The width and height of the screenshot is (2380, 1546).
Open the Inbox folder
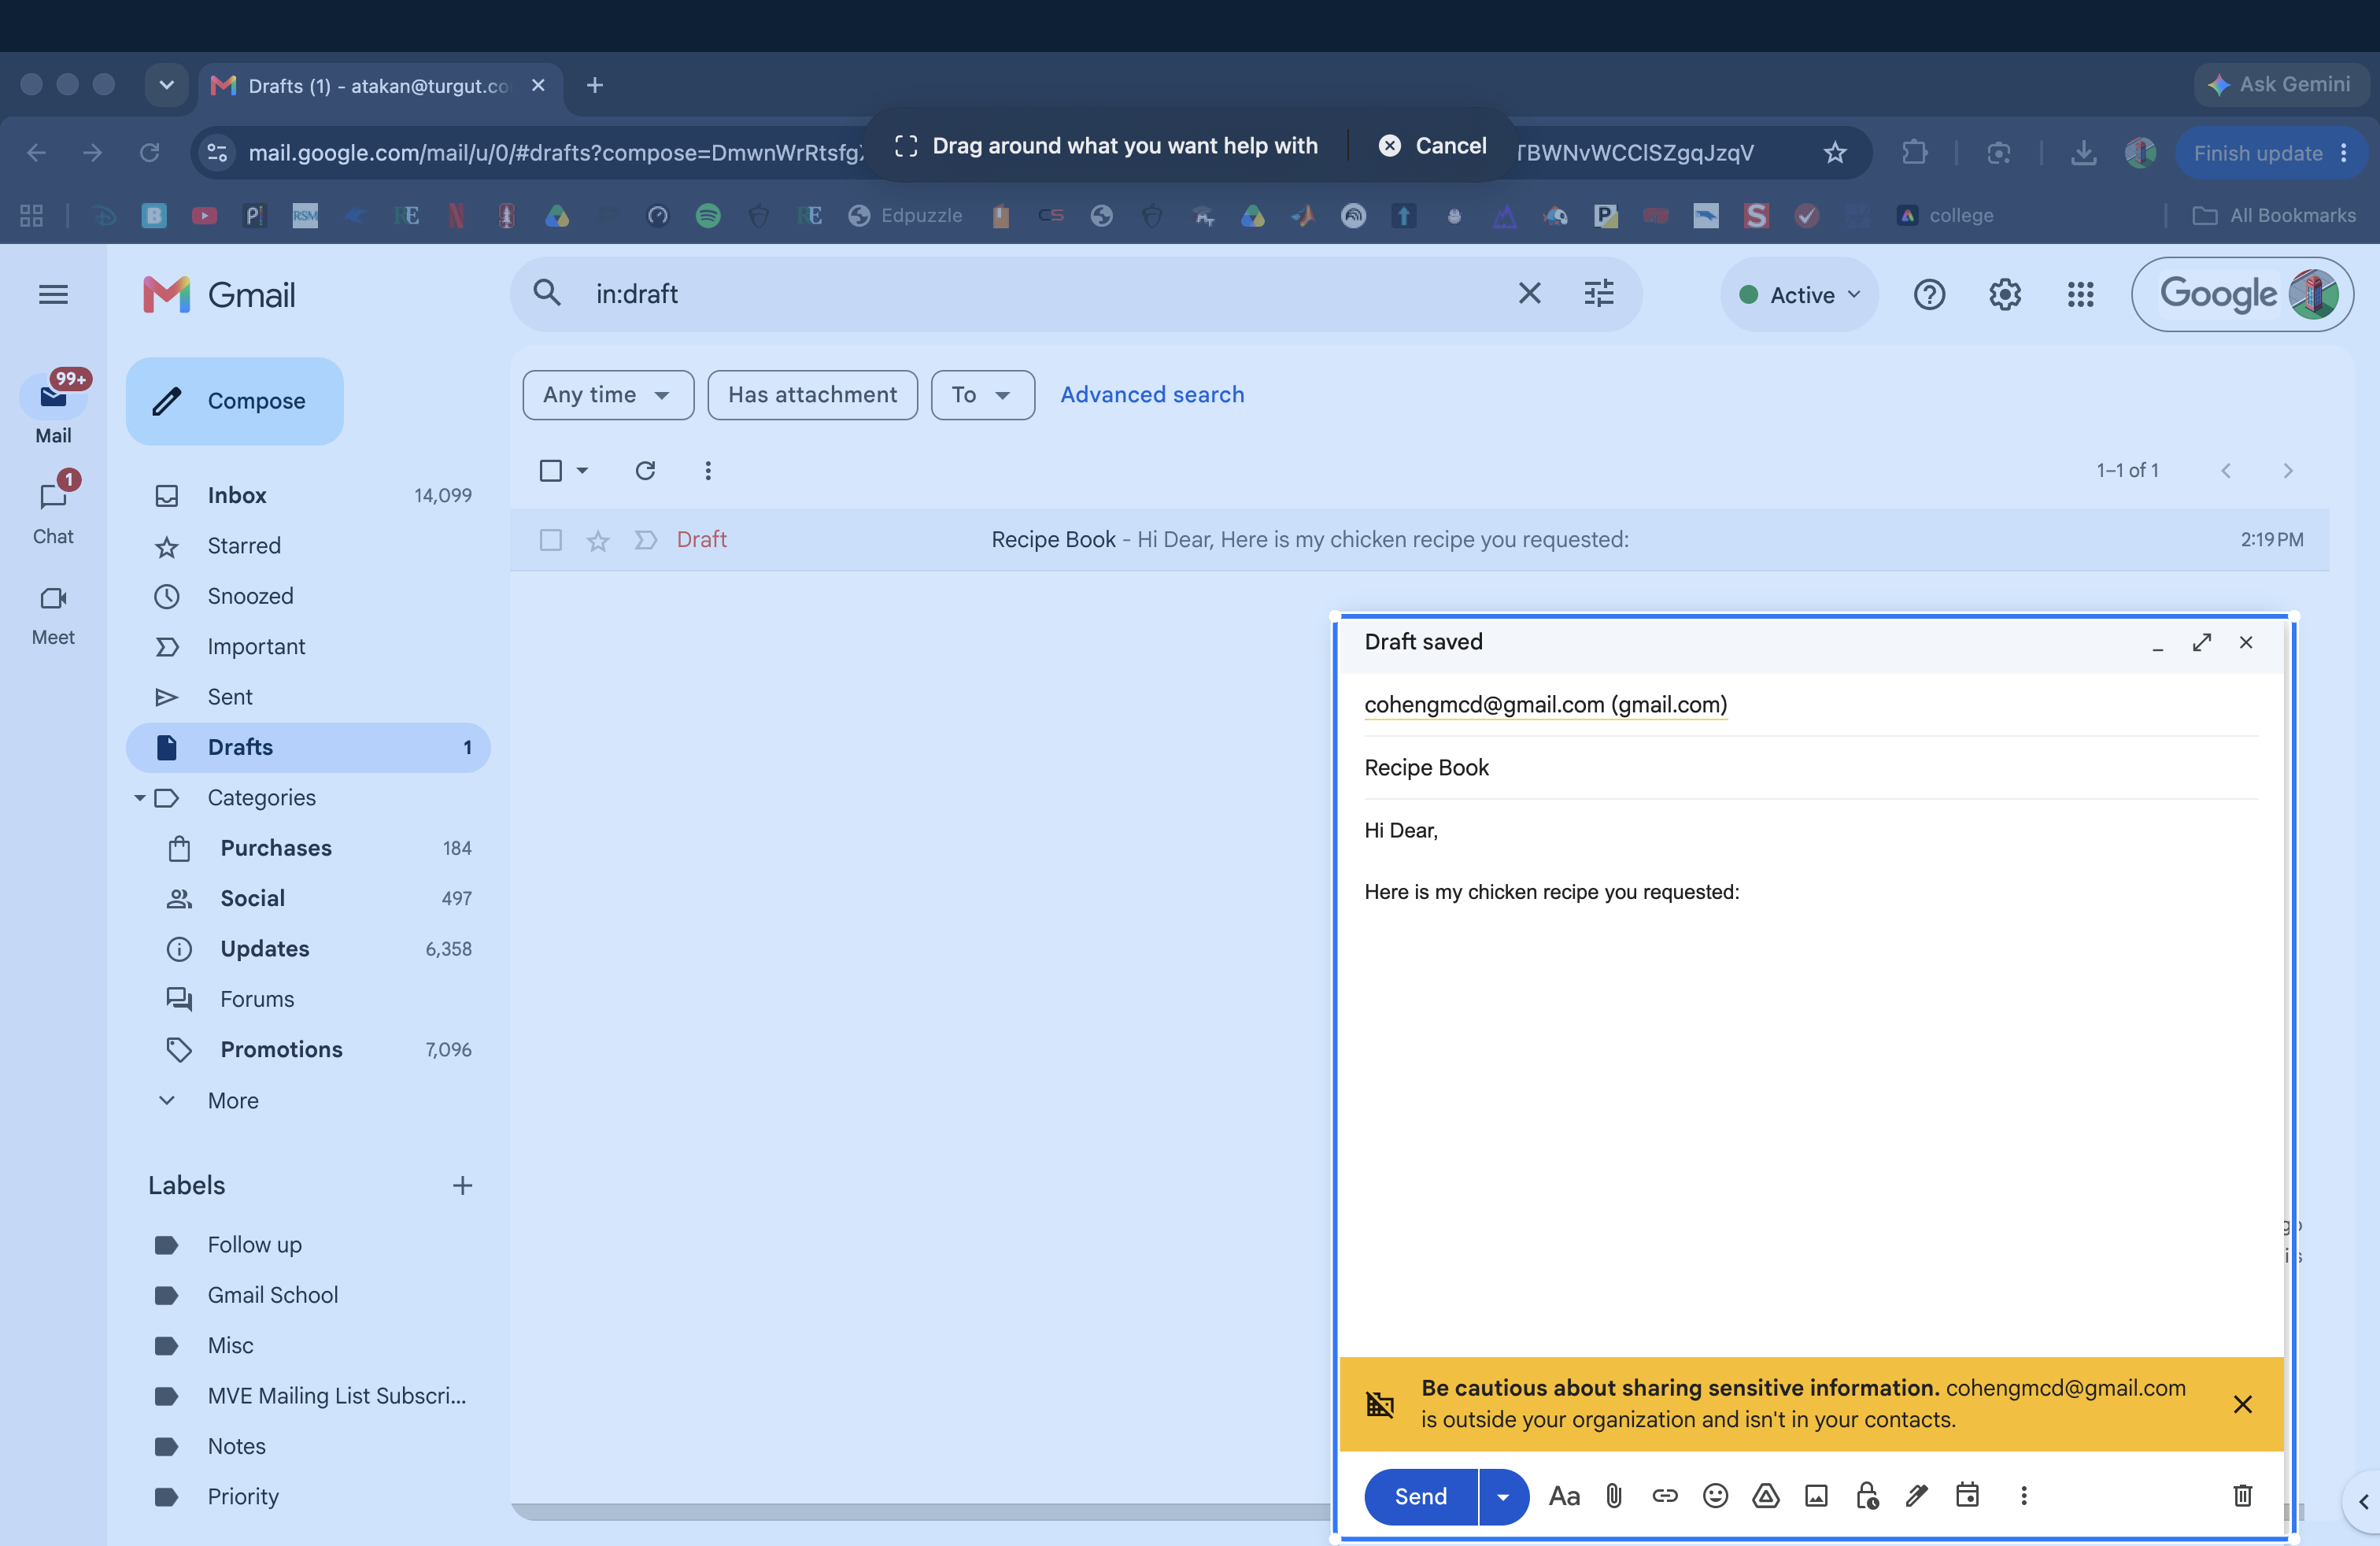point(308,495)
